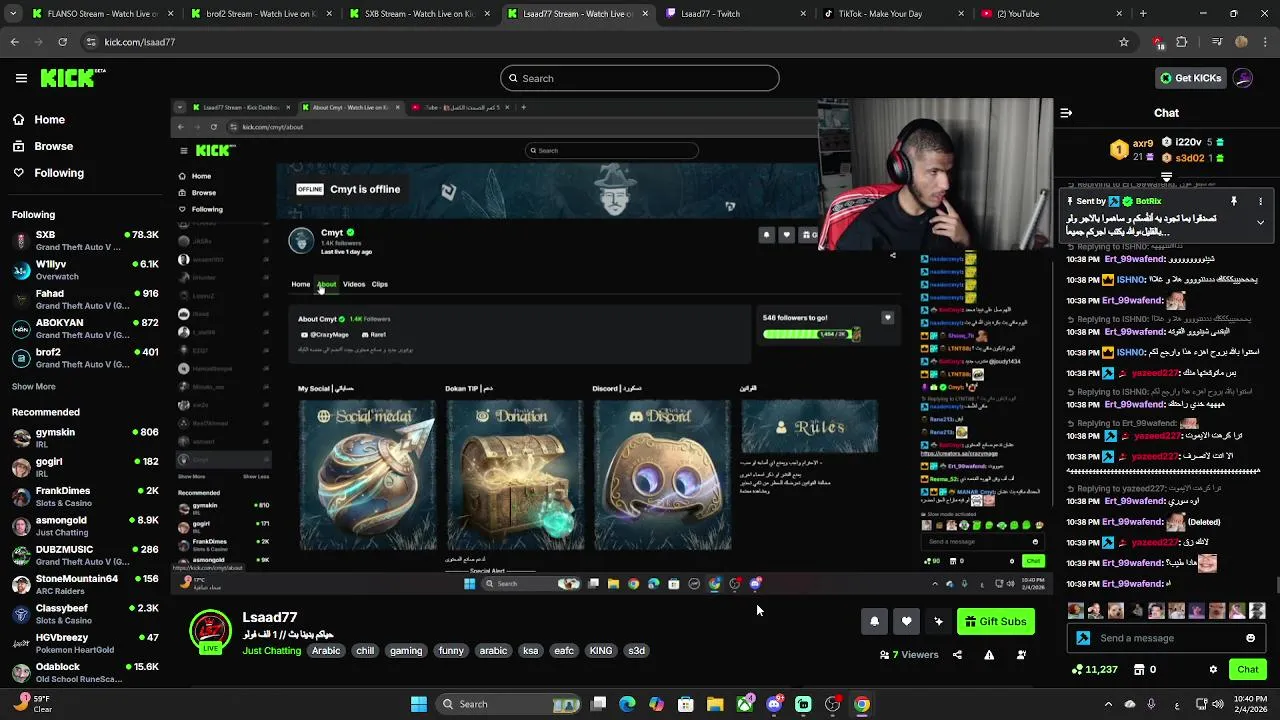Go back to the previous page in Chrome
The width and height of the screenshot is (1280, 720).
tap(14, 42)
